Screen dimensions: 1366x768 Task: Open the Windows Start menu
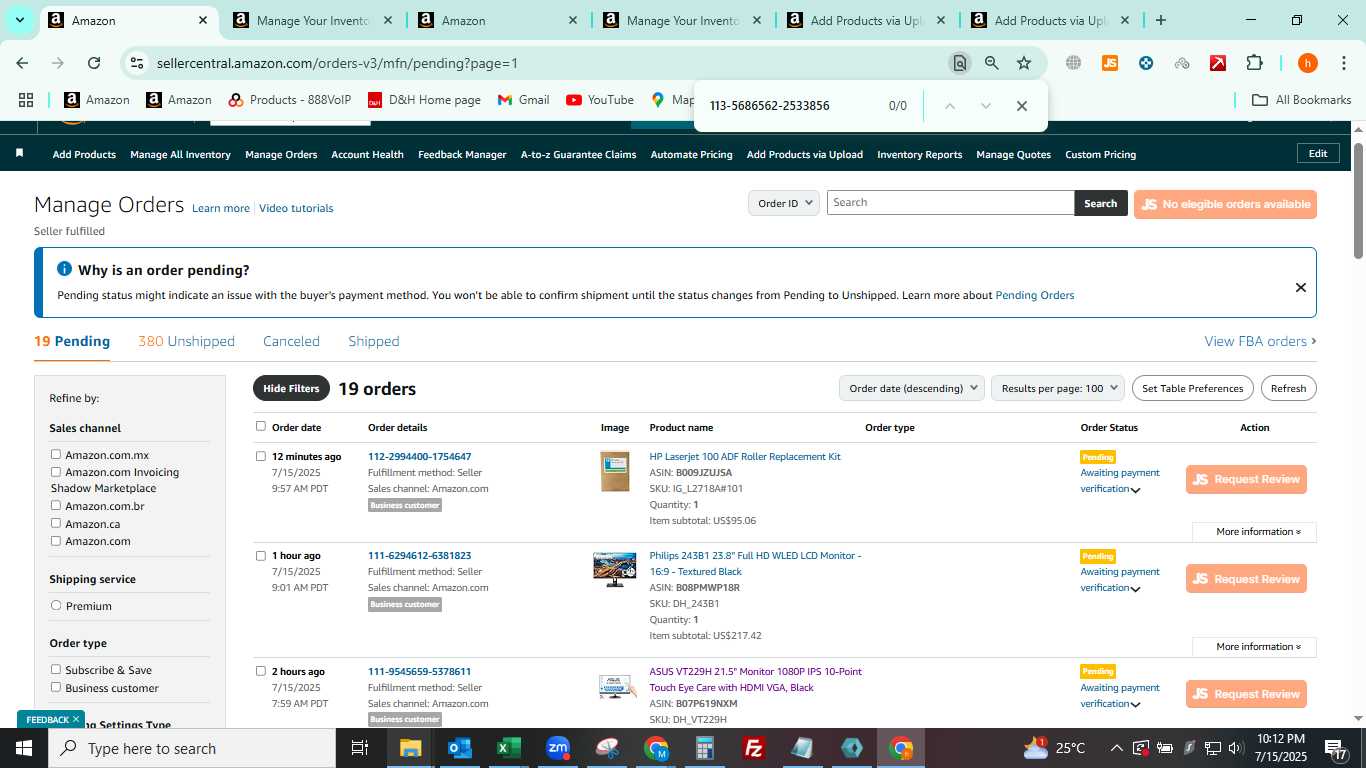coord(23,748)
